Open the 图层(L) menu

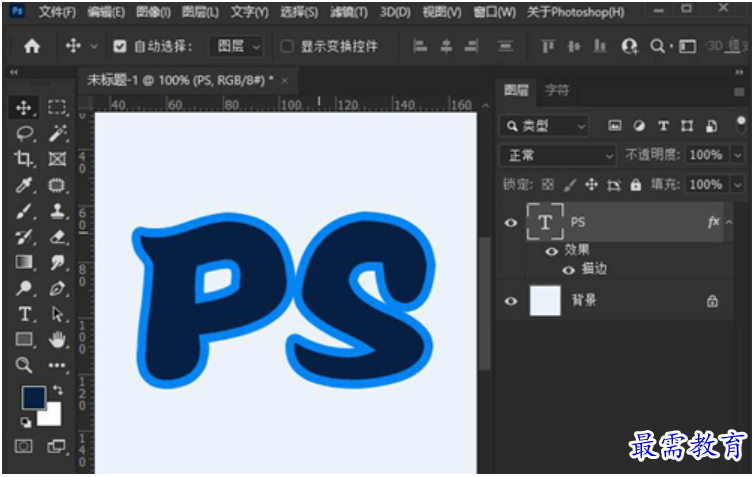click(x=200, y=12)
